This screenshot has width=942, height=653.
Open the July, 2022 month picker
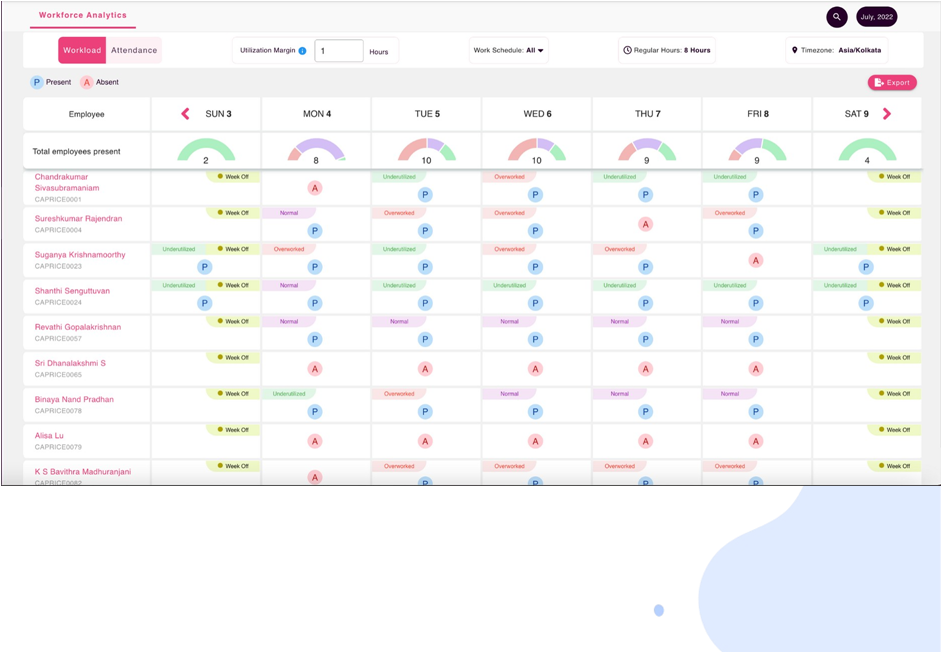coord(876,17)
